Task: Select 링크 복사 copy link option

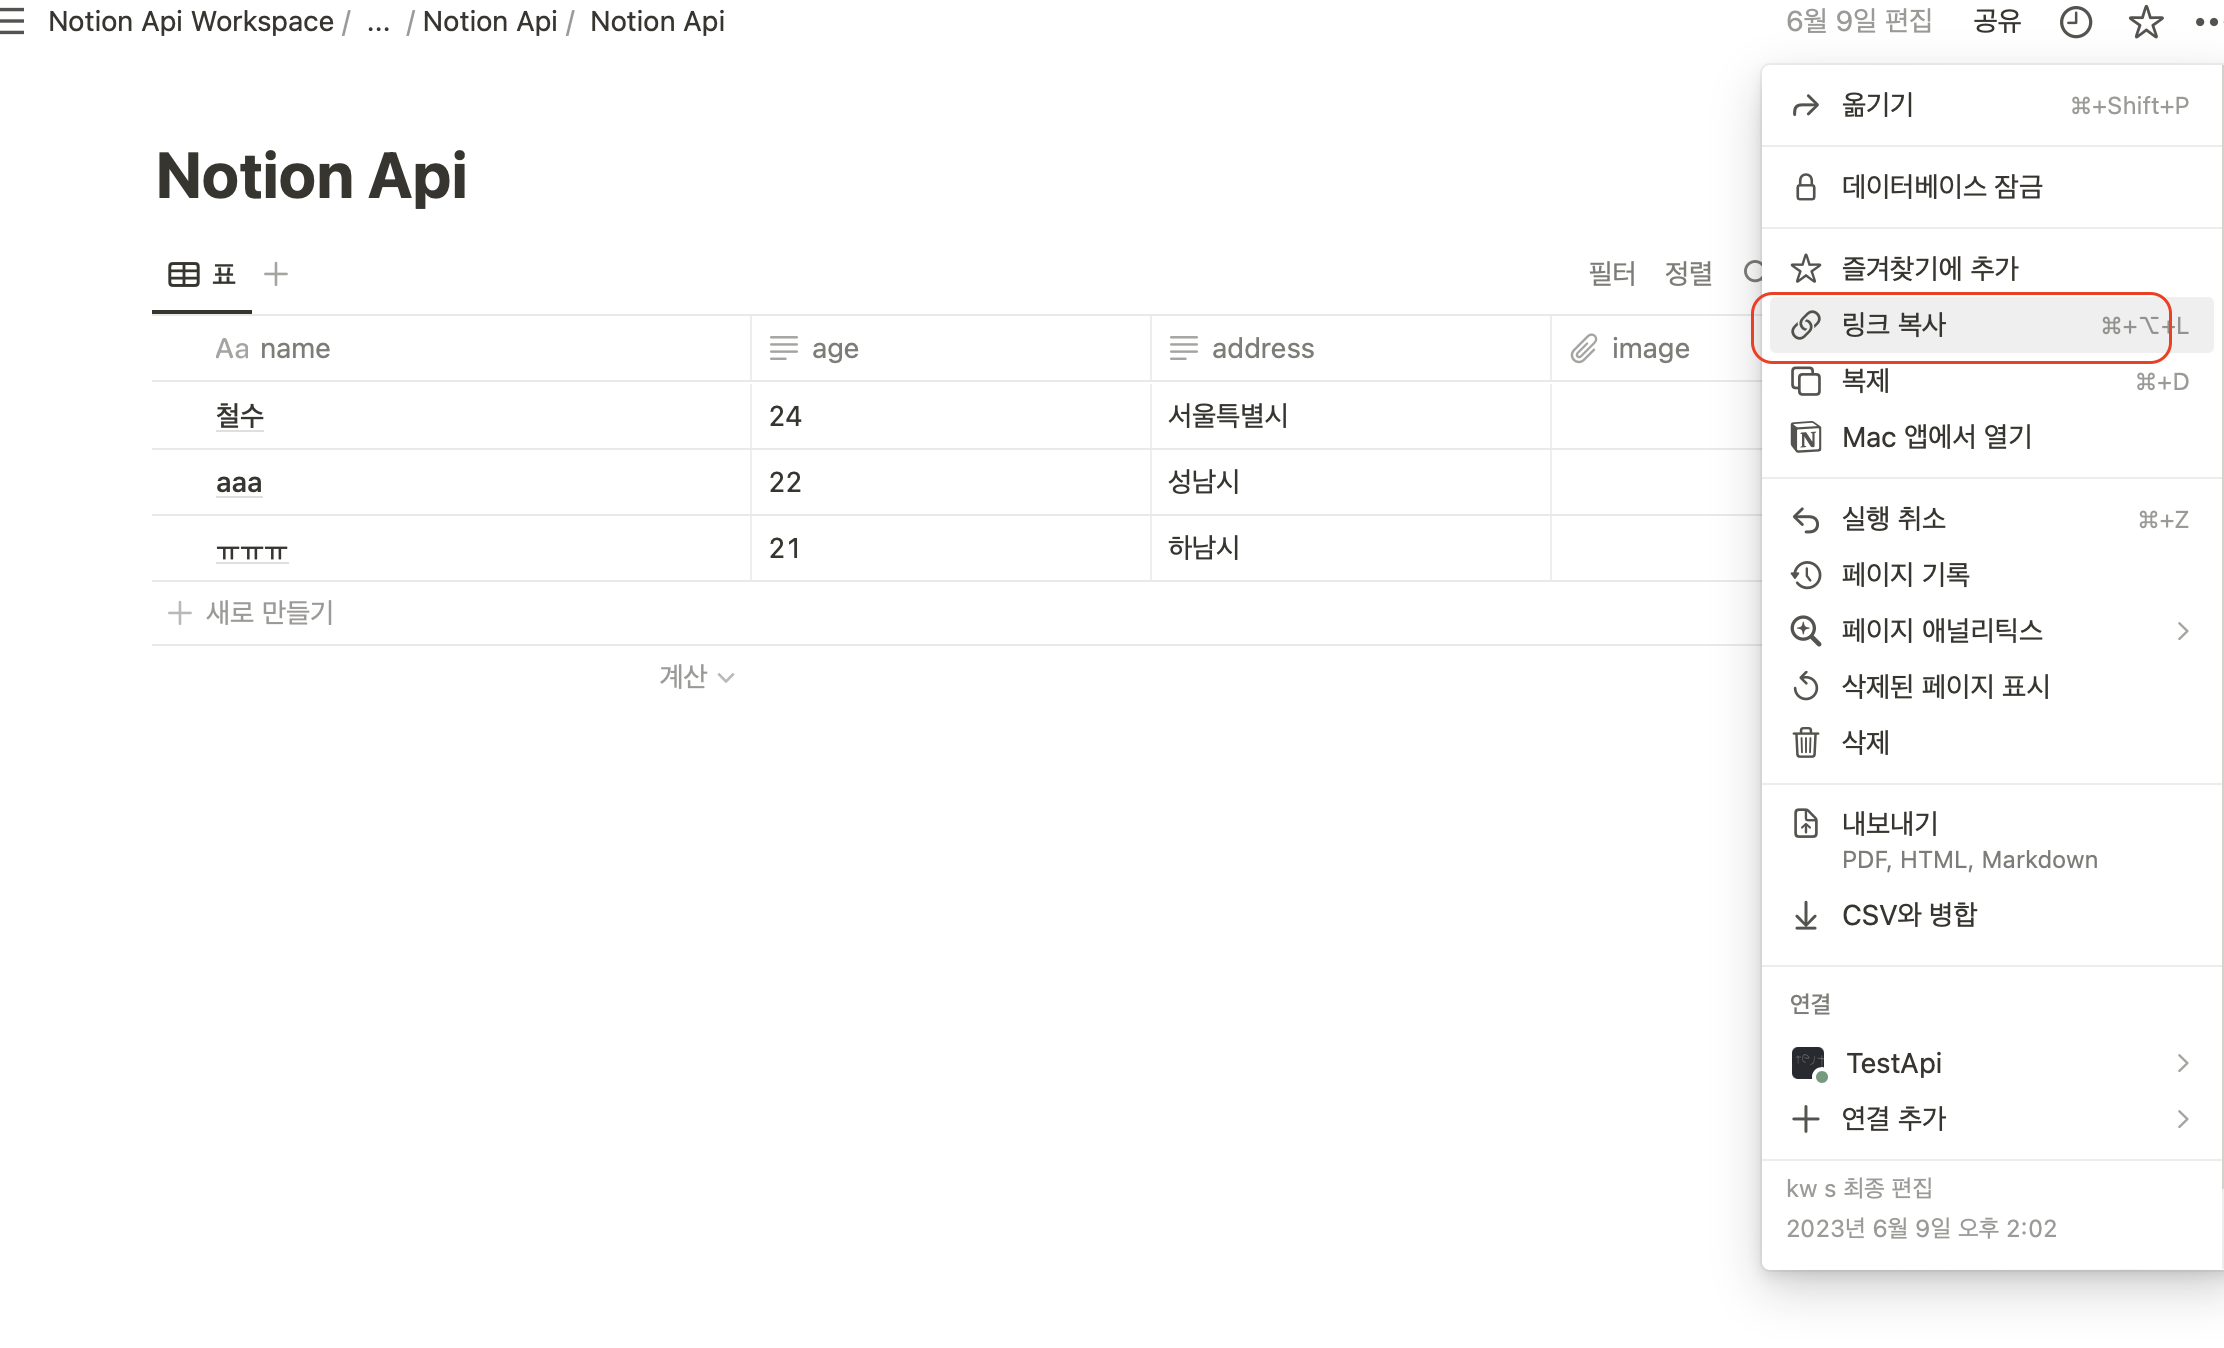Action: [x=1893, y=325]
